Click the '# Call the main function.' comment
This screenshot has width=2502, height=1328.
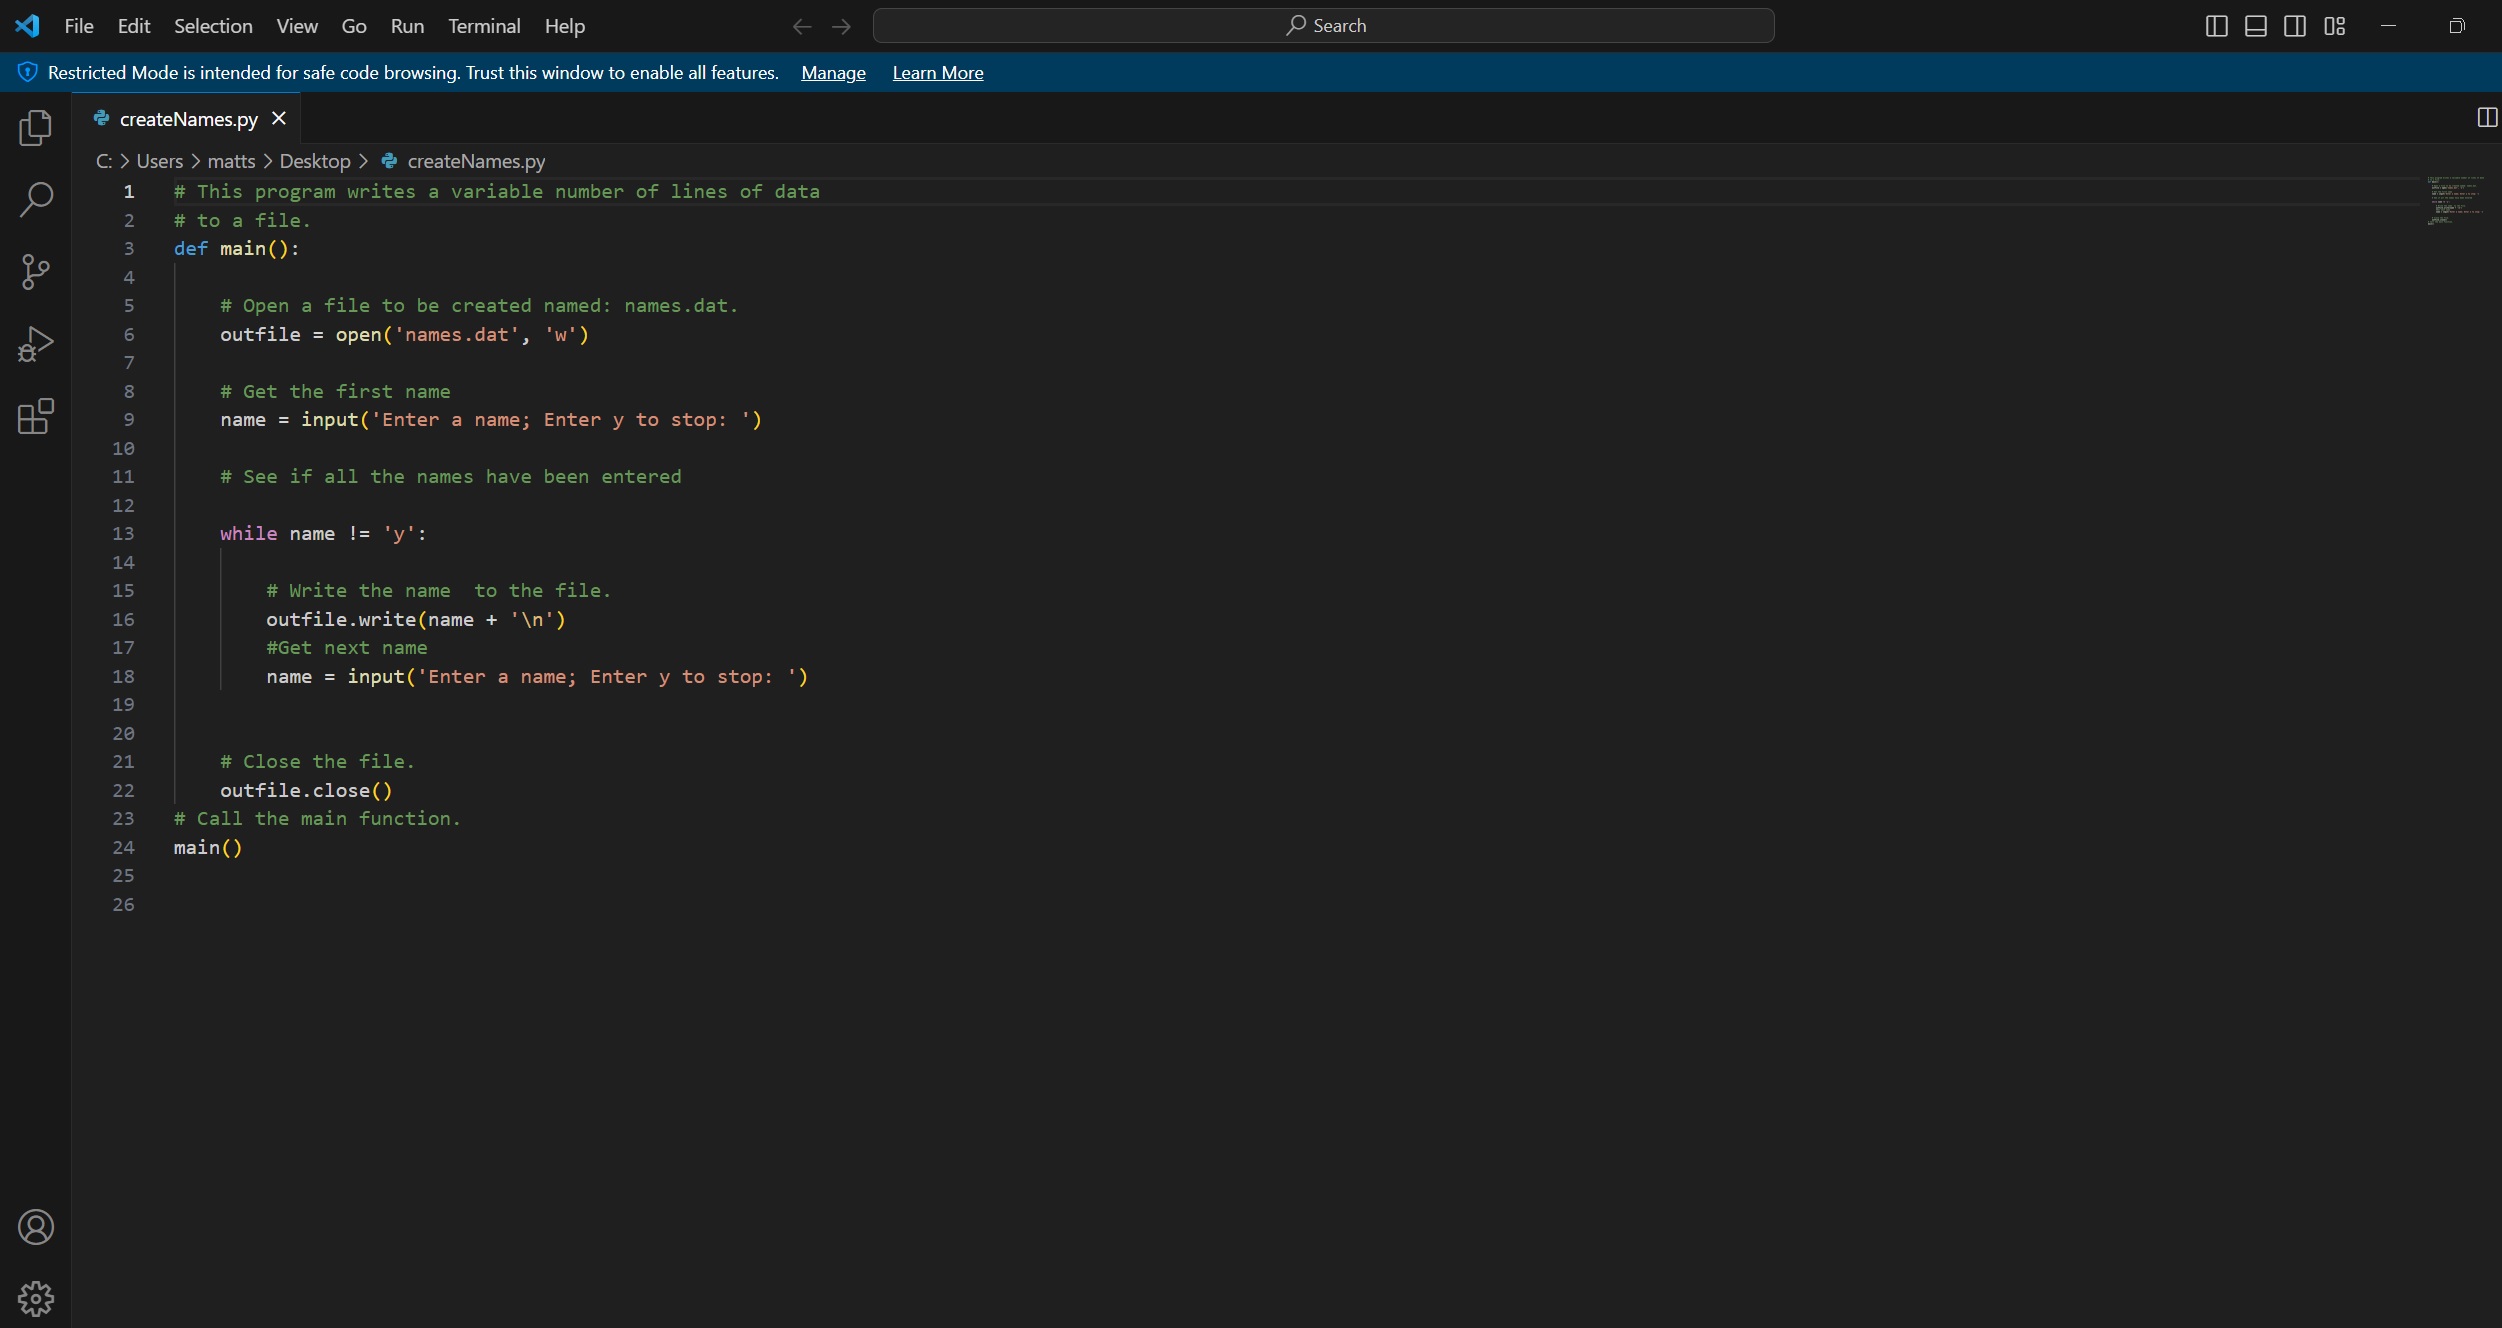tap(317, 819)
